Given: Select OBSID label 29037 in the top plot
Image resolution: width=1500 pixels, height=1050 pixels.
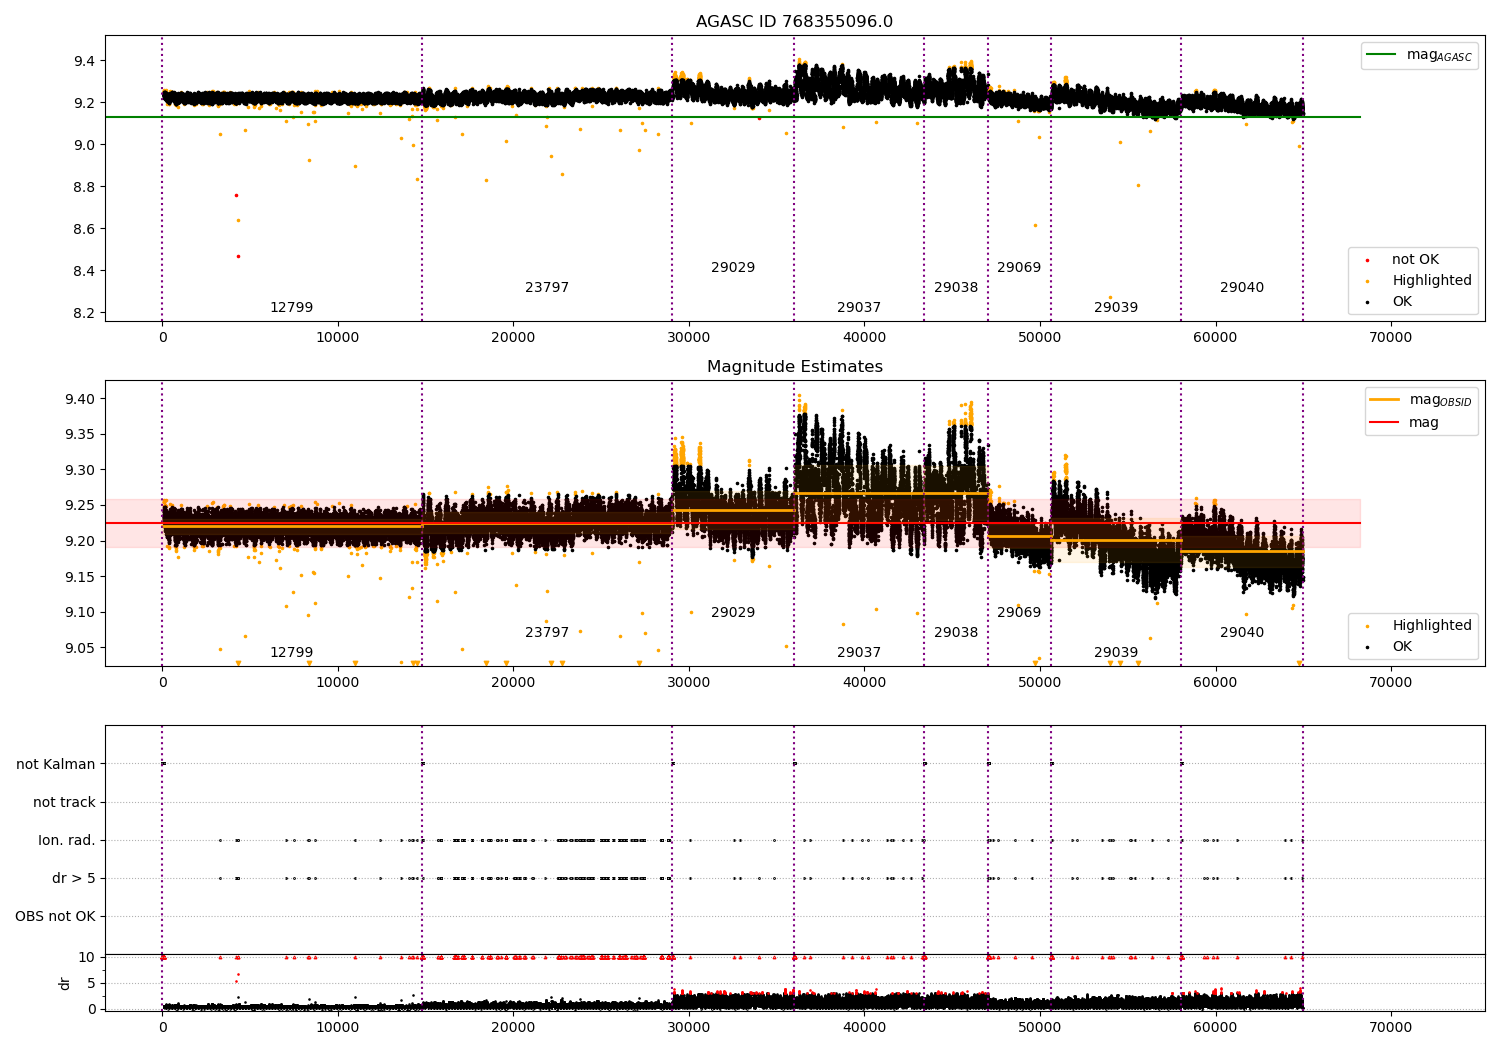Looking at the screenshot, I should click(859, 308).
